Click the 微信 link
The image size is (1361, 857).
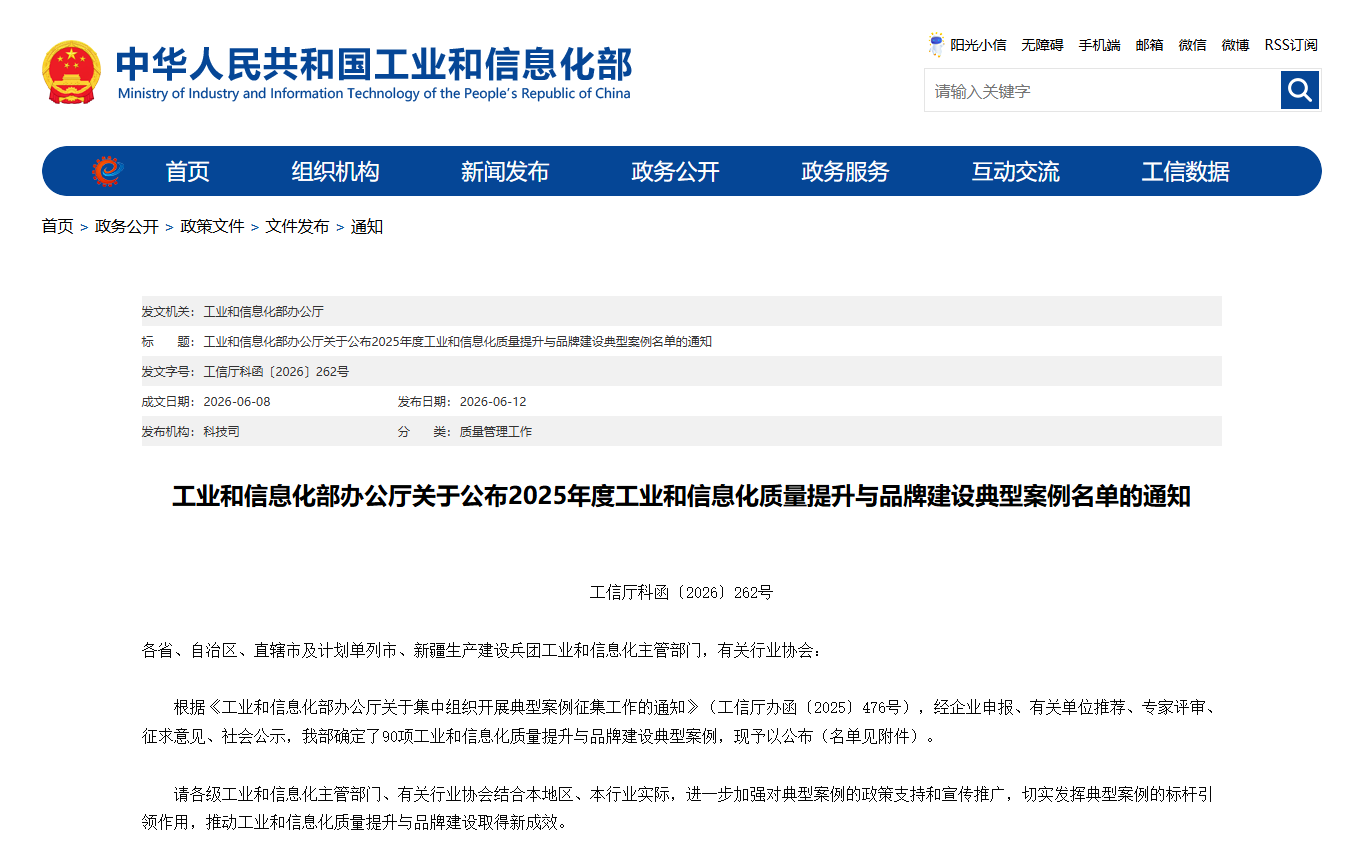[1192, 45]
